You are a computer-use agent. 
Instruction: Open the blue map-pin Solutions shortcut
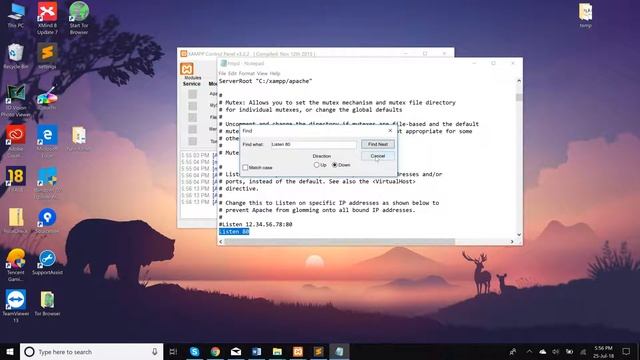[x=47, y=221]
